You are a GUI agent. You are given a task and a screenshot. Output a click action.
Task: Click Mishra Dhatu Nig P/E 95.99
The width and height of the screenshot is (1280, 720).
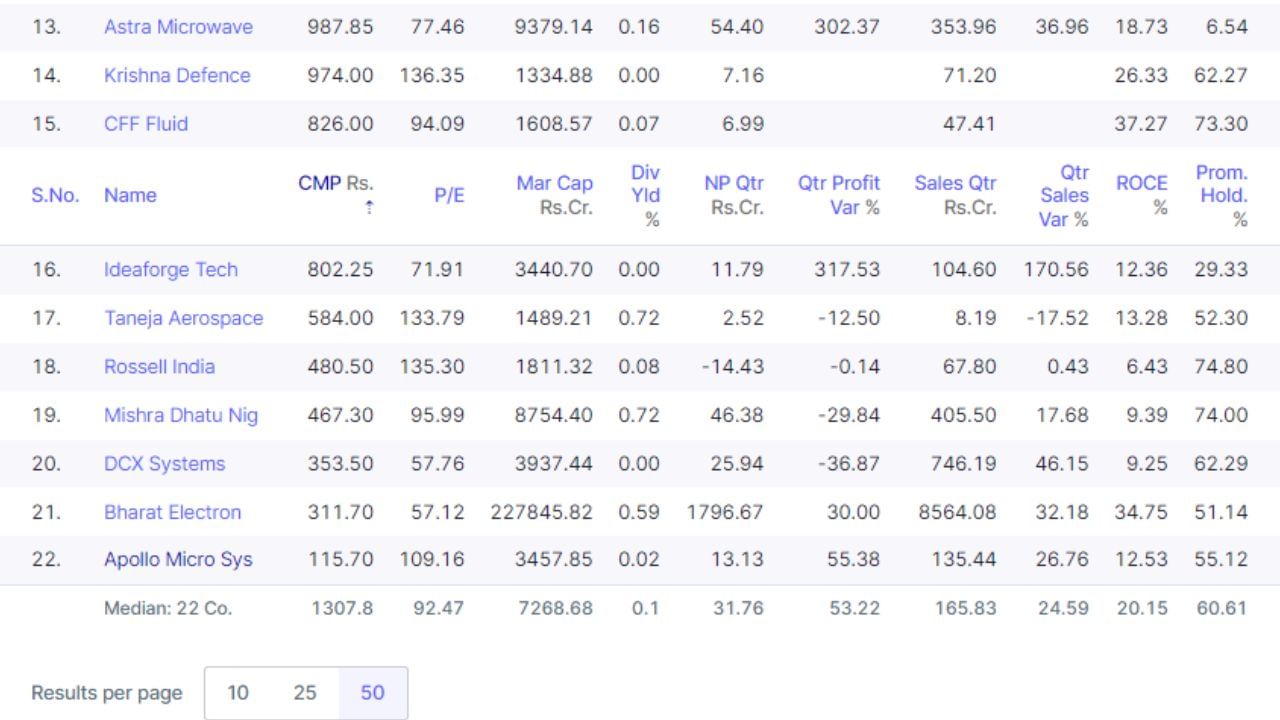(x=439, y=416)
